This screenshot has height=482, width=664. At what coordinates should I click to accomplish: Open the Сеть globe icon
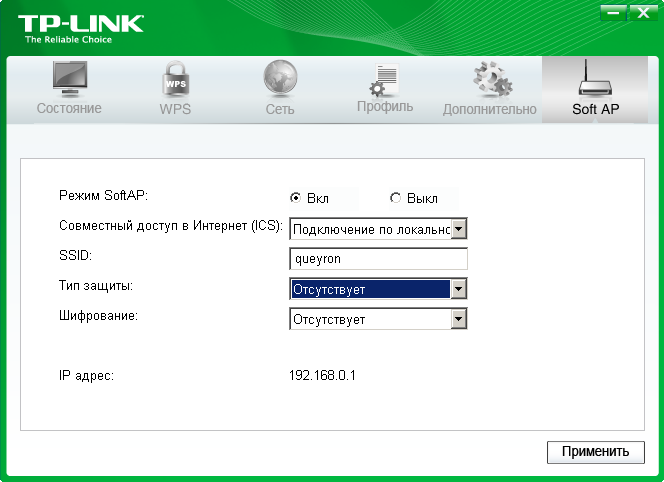pyautogui.click(x=280, y=78)
